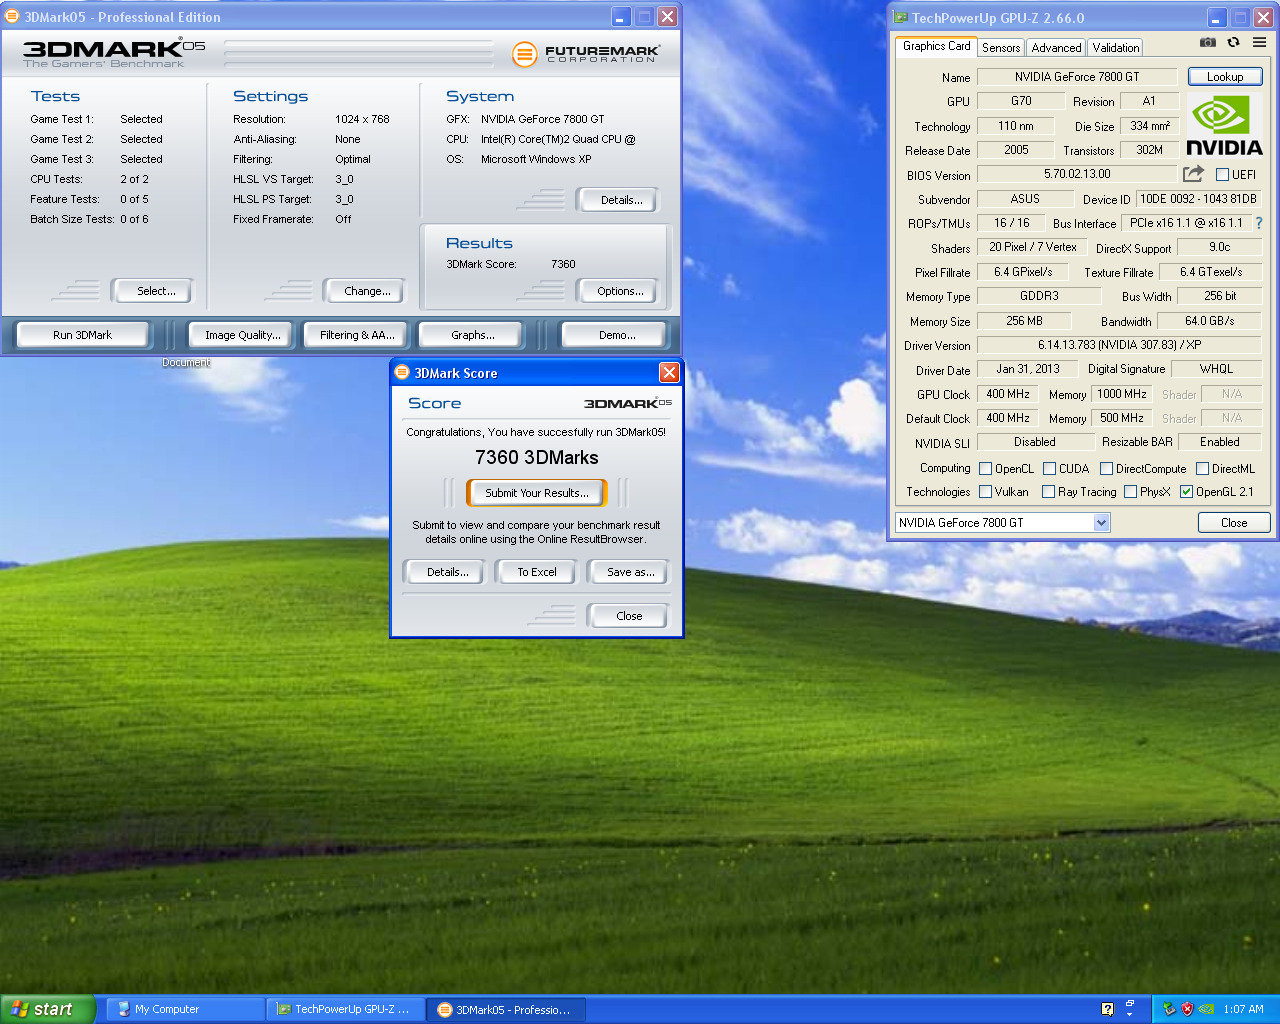Minimize the 3DMark05 window
The width and height of the screenshot is (1280, 1024).
621,16
